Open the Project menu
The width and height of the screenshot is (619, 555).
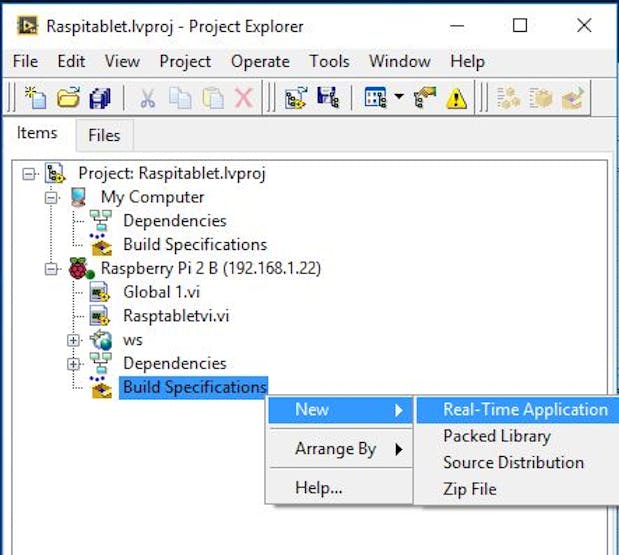tap(185, 62)
